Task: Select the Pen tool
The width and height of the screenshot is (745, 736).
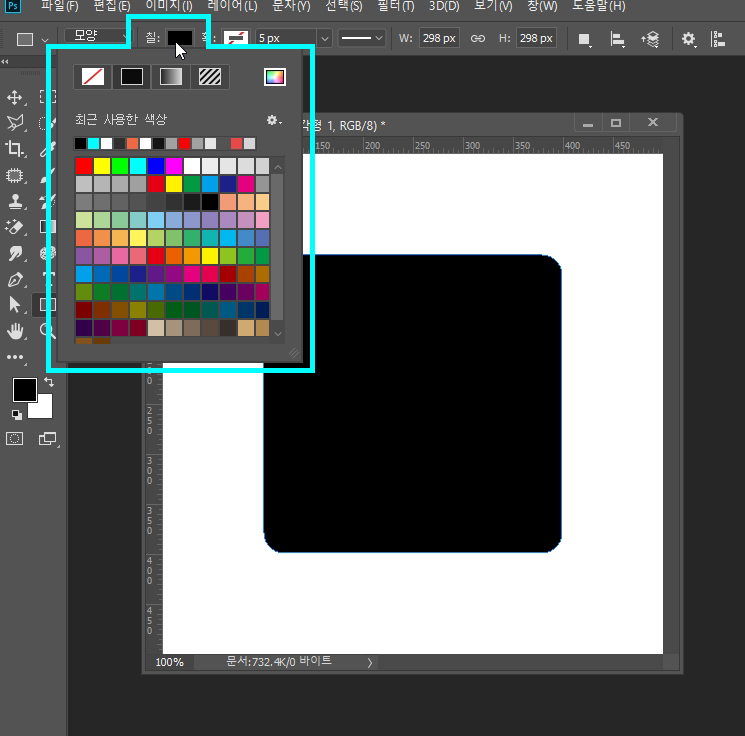Action: [15, 279]
